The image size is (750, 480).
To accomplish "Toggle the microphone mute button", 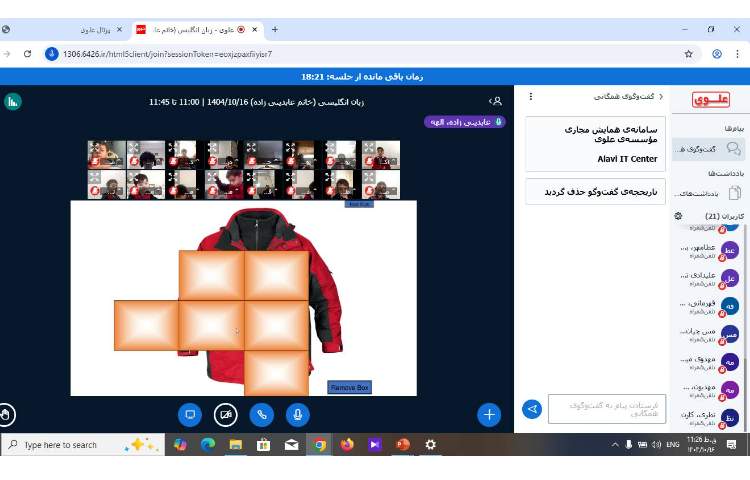I will click(x=298, y=415).
